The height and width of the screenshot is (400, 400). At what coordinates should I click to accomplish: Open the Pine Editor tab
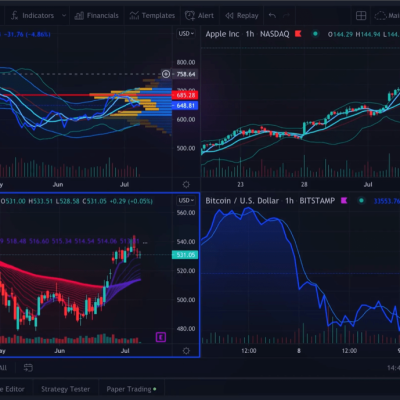click(x=12, y=389)
